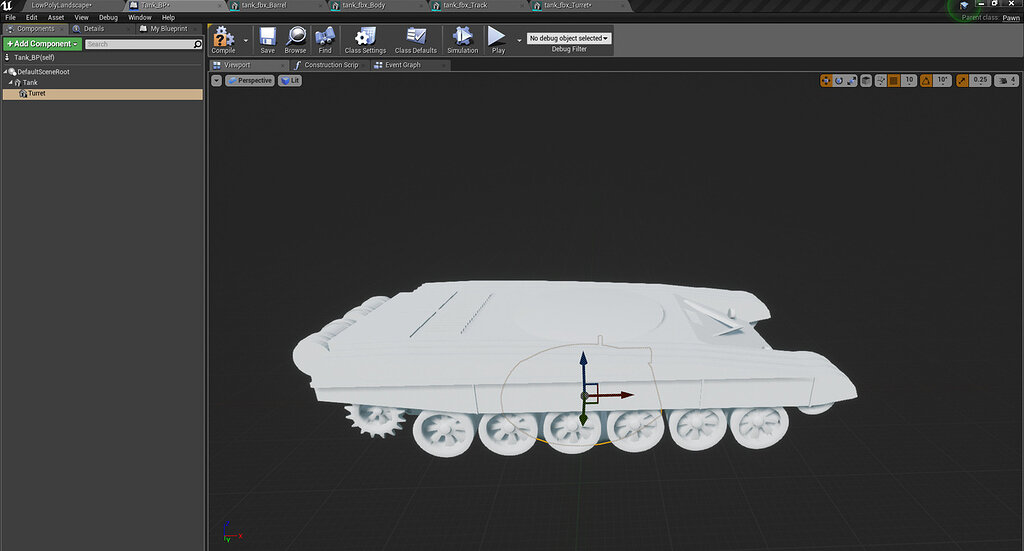Open the Perspective view mode dropdown

click(250, 80)
